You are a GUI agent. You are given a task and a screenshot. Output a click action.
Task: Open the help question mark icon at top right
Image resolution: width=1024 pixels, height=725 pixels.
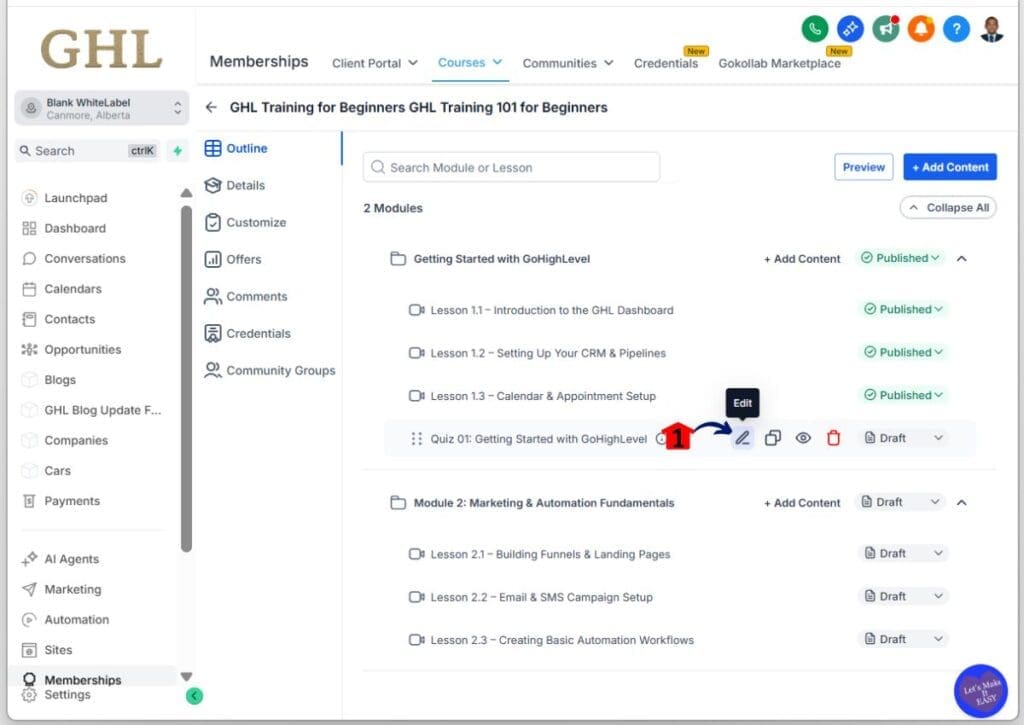(x=955, y=29)
